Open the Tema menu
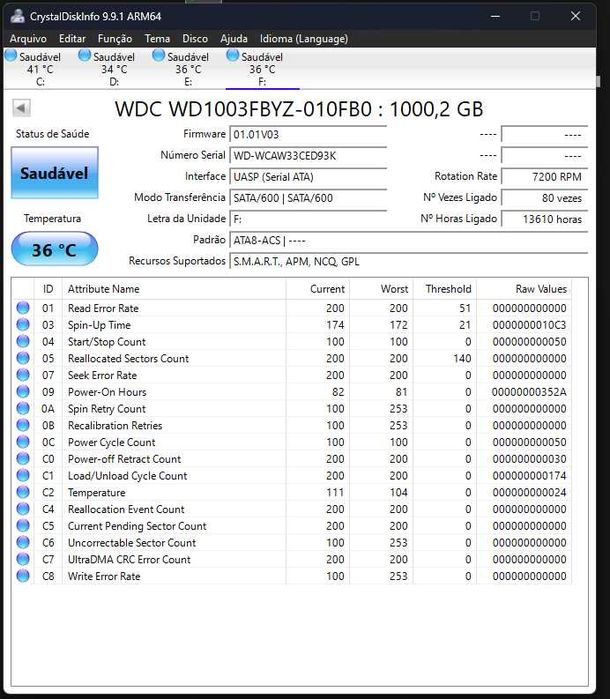610x699 pixels. (x=157, y=39)
